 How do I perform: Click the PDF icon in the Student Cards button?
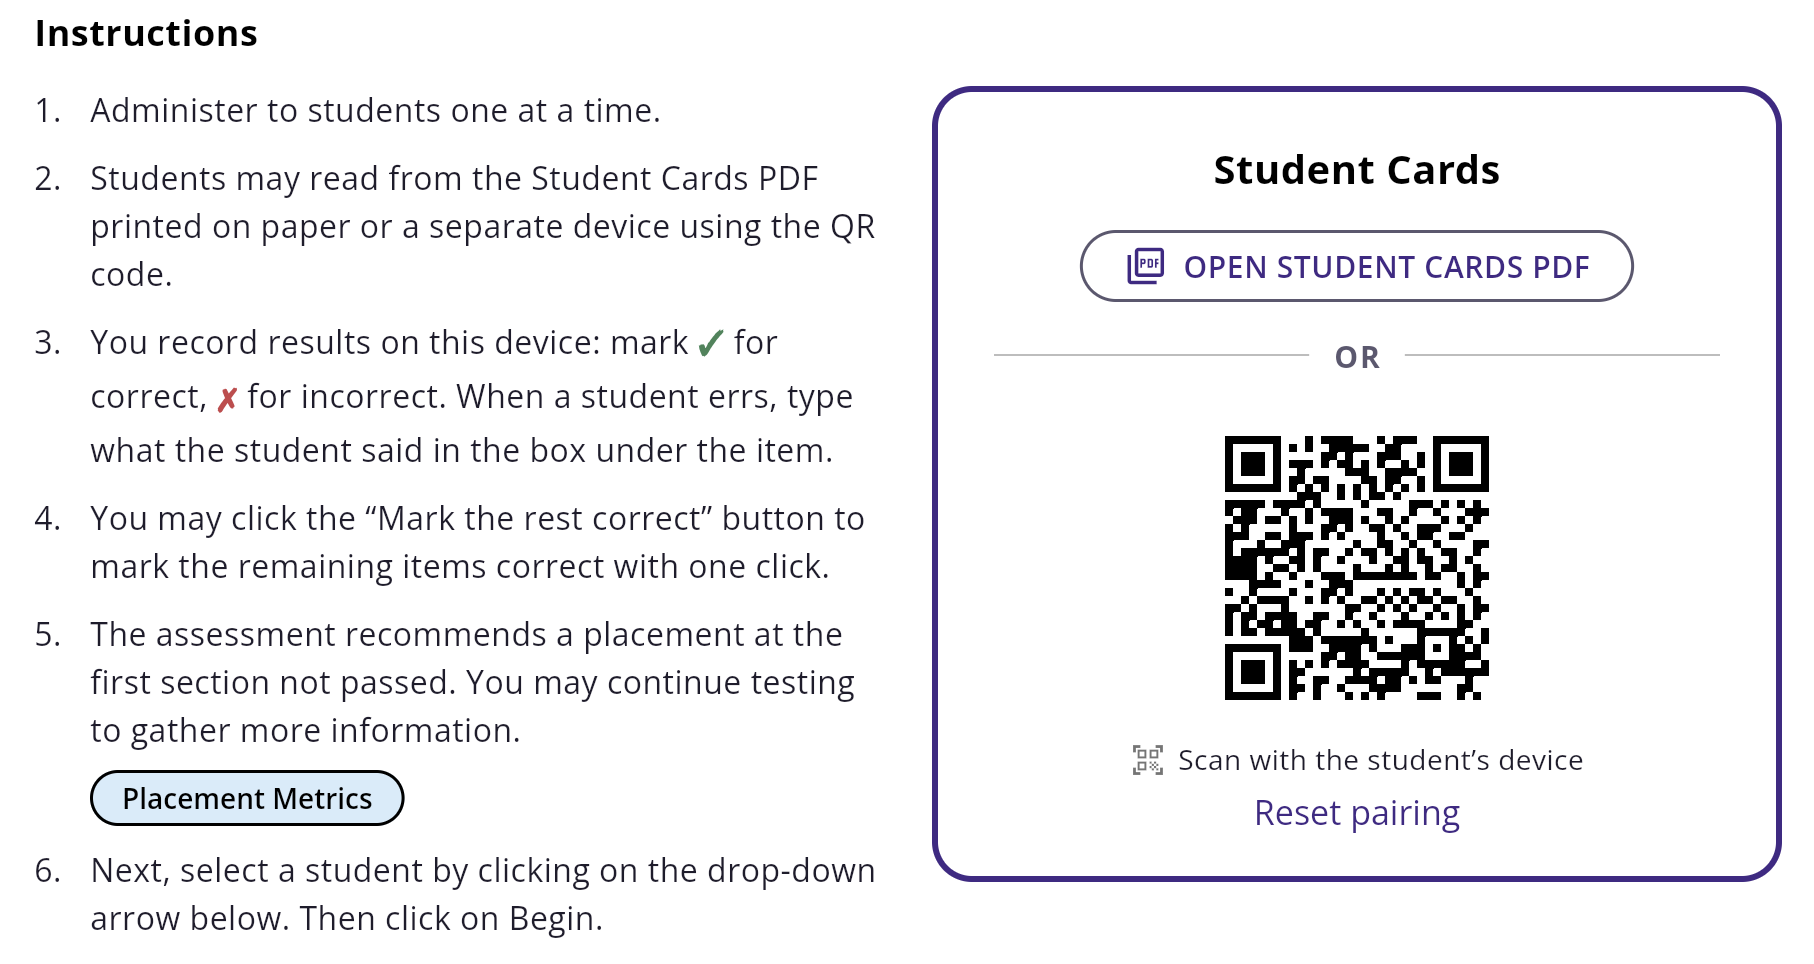pos(1146,266)
